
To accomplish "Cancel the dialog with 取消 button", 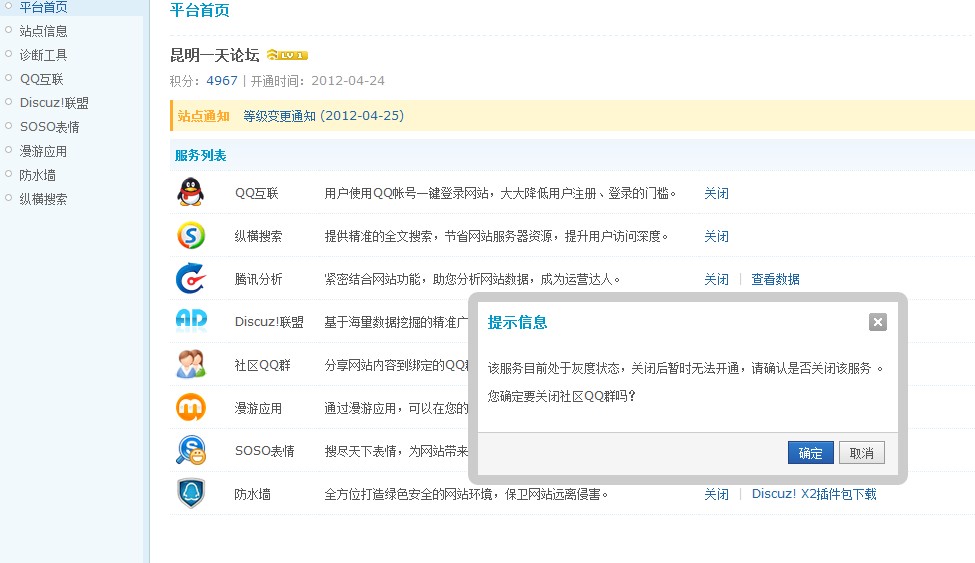I will [861, 453].
